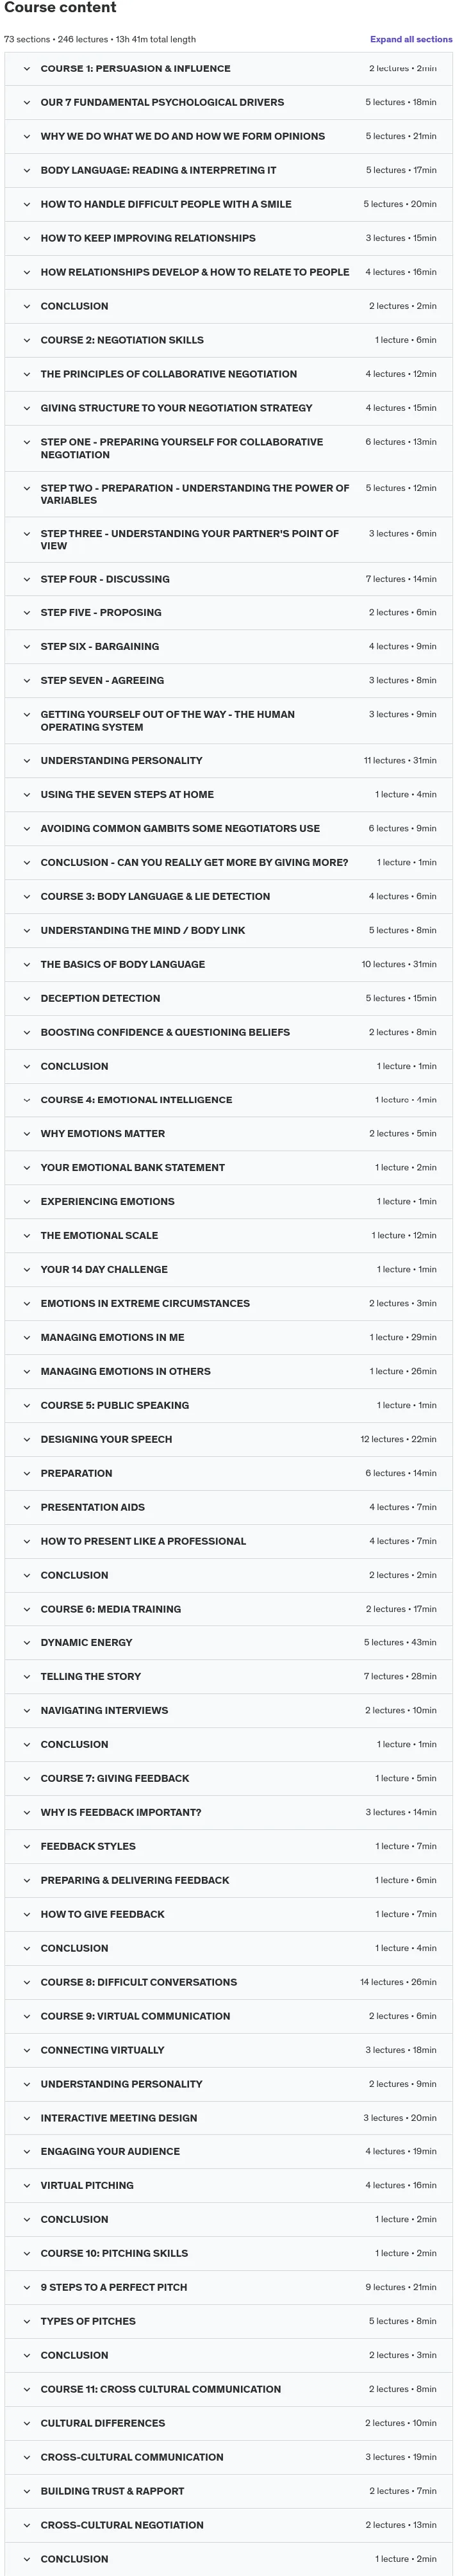Open Course 7: Giving Feedback section

[x=228, y=1778]
